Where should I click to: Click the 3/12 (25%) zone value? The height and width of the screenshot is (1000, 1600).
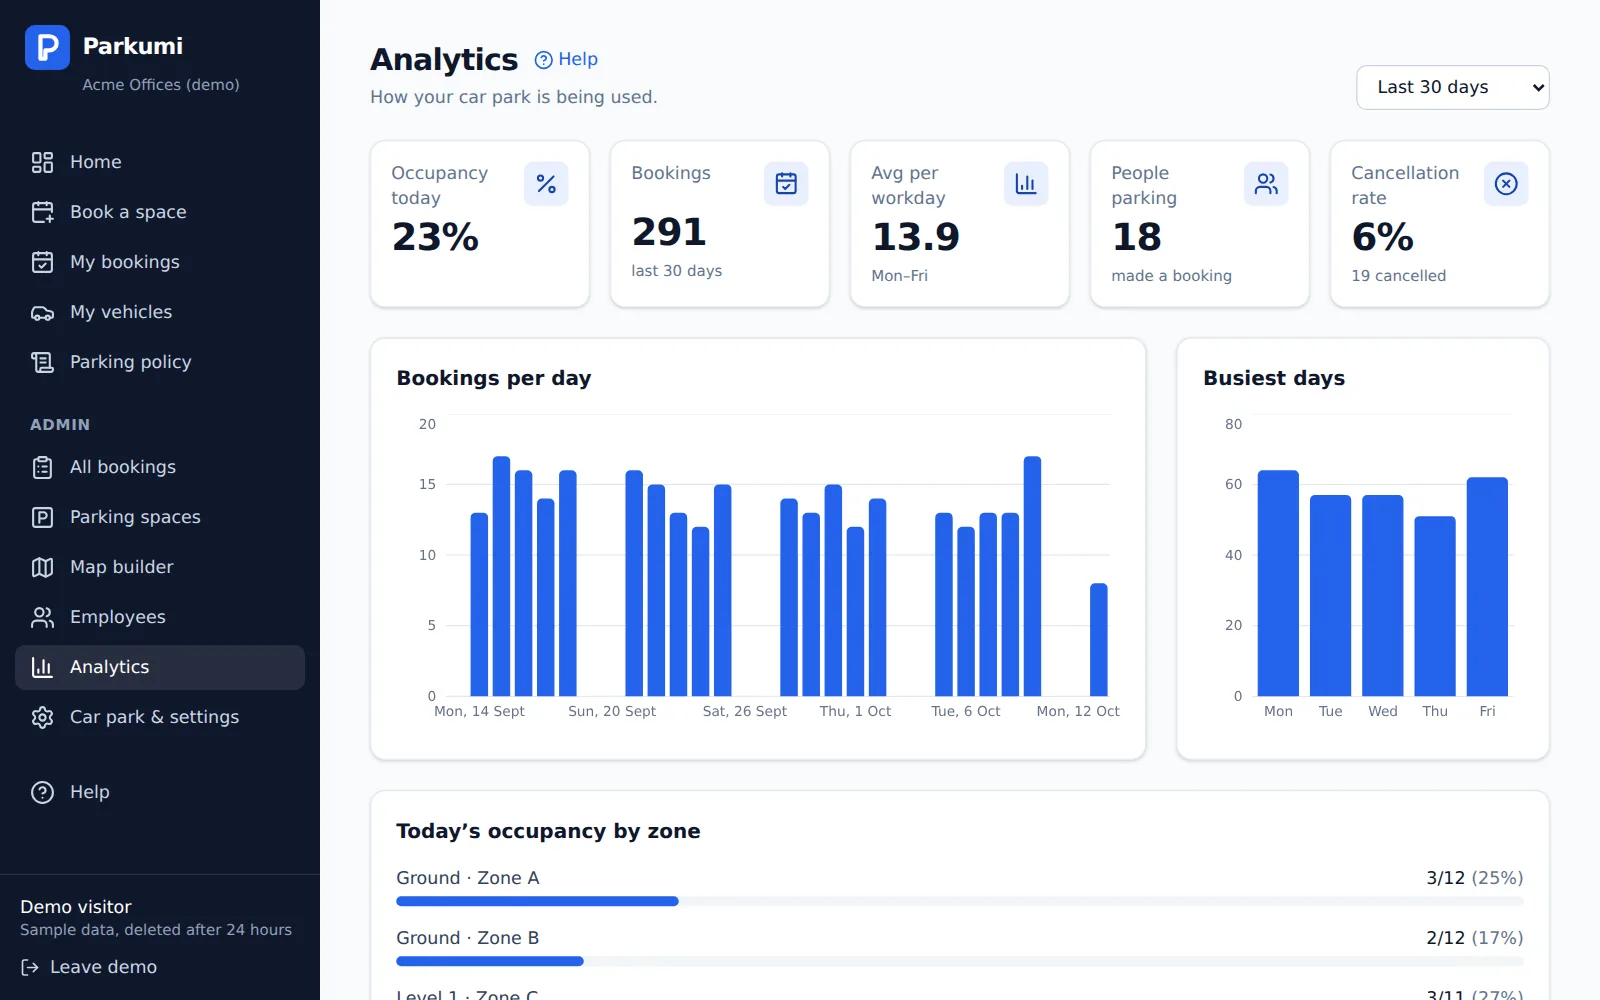pyautogui.click(x=1474, y=878)
